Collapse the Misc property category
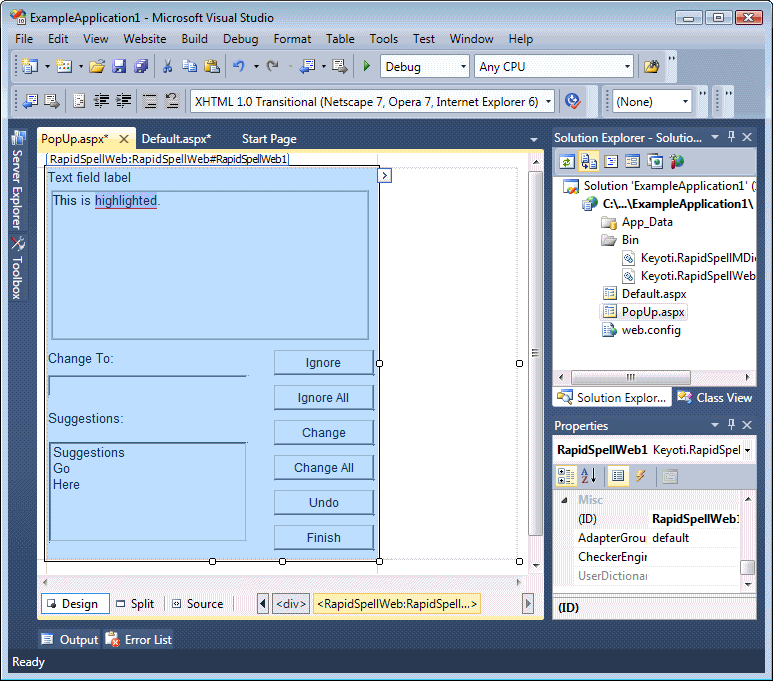Image resolution: width=773 pixels, height=681 pixels. [564, 500]
